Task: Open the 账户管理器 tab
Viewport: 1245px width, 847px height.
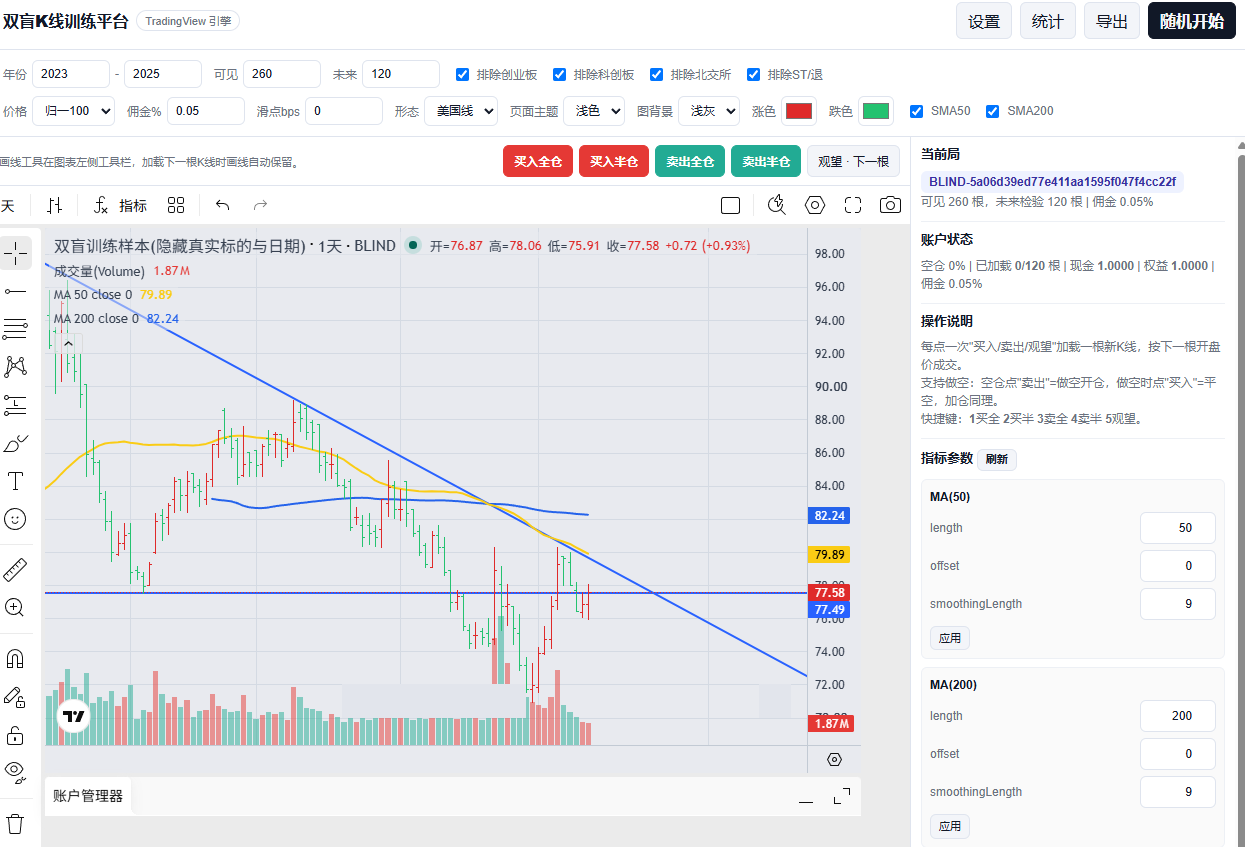Action: (x=88, y=796)
